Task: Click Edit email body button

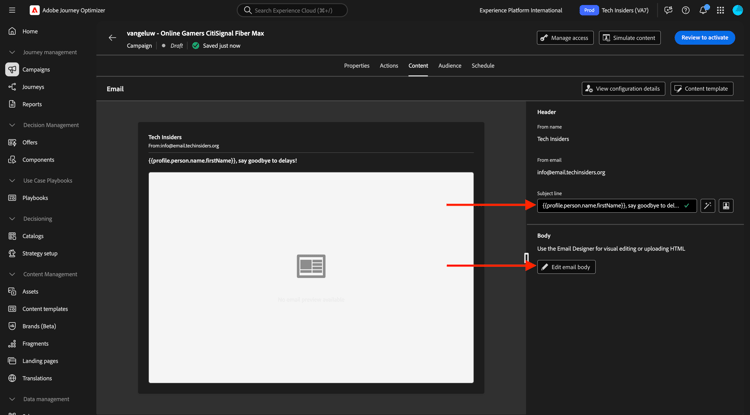Action: [x=566, y=267]
